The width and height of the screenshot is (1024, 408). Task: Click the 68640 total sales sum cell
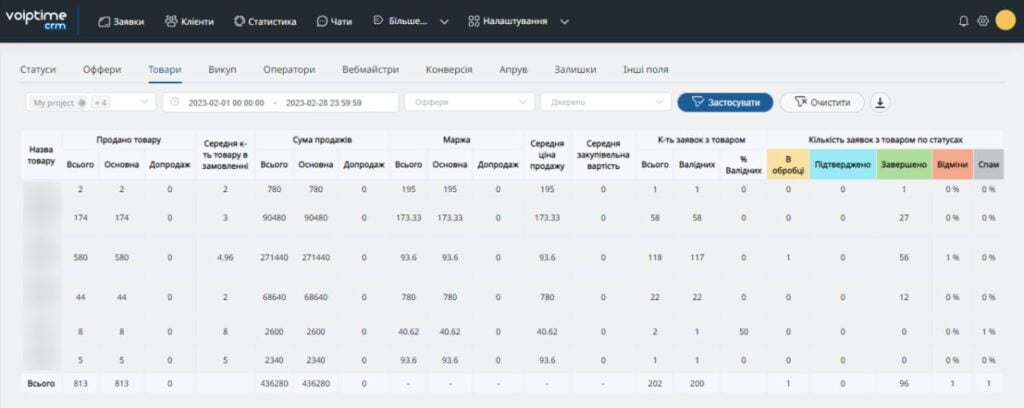(x=274, y=297)
